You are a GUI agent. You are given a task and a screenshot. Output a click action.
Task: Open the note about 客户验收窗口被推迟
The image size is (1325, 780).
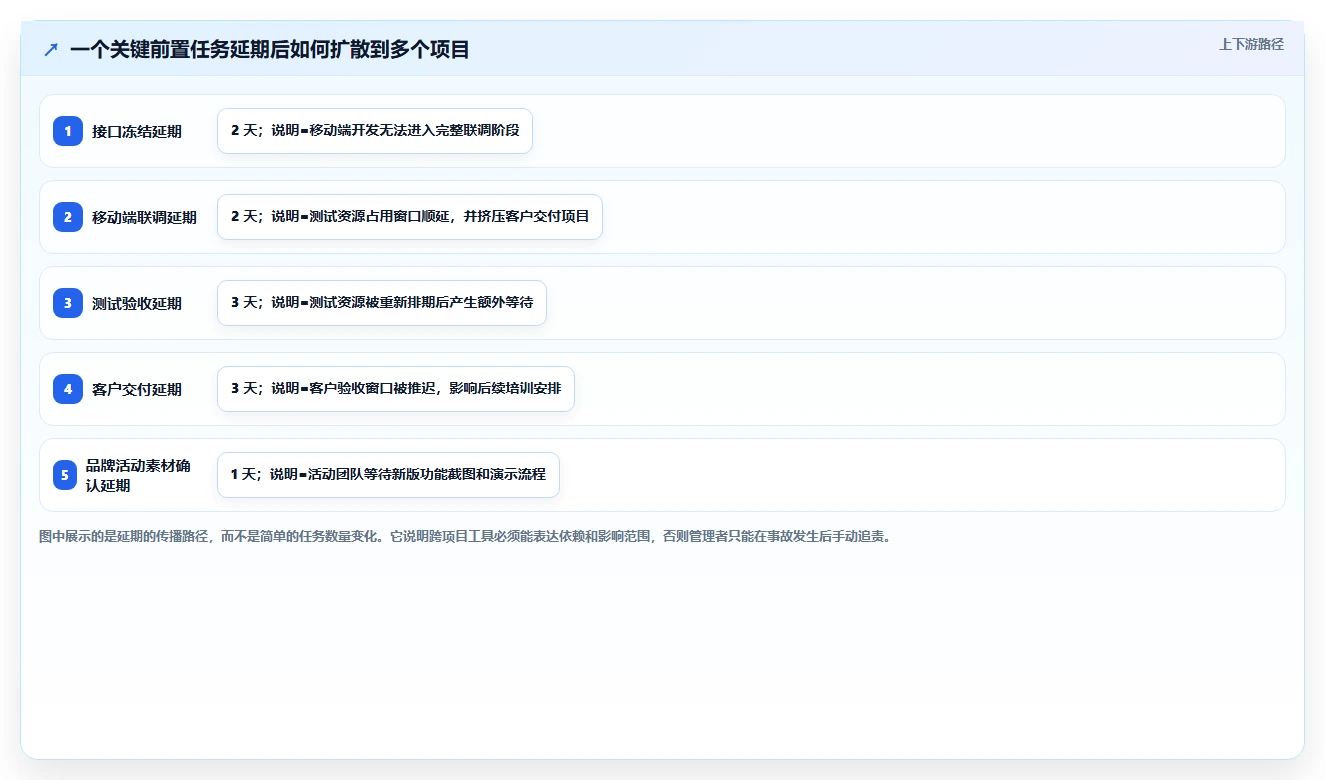(396, 389)
